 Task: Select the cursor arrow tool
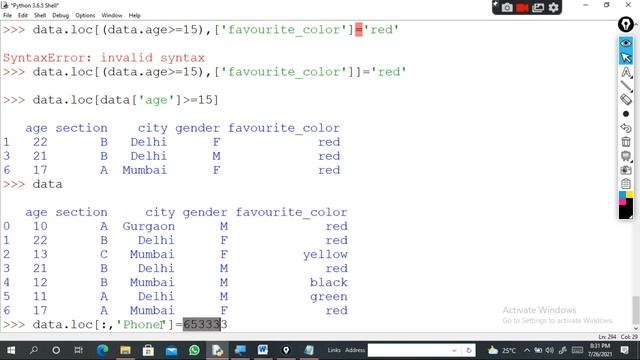tap(626, 58)
